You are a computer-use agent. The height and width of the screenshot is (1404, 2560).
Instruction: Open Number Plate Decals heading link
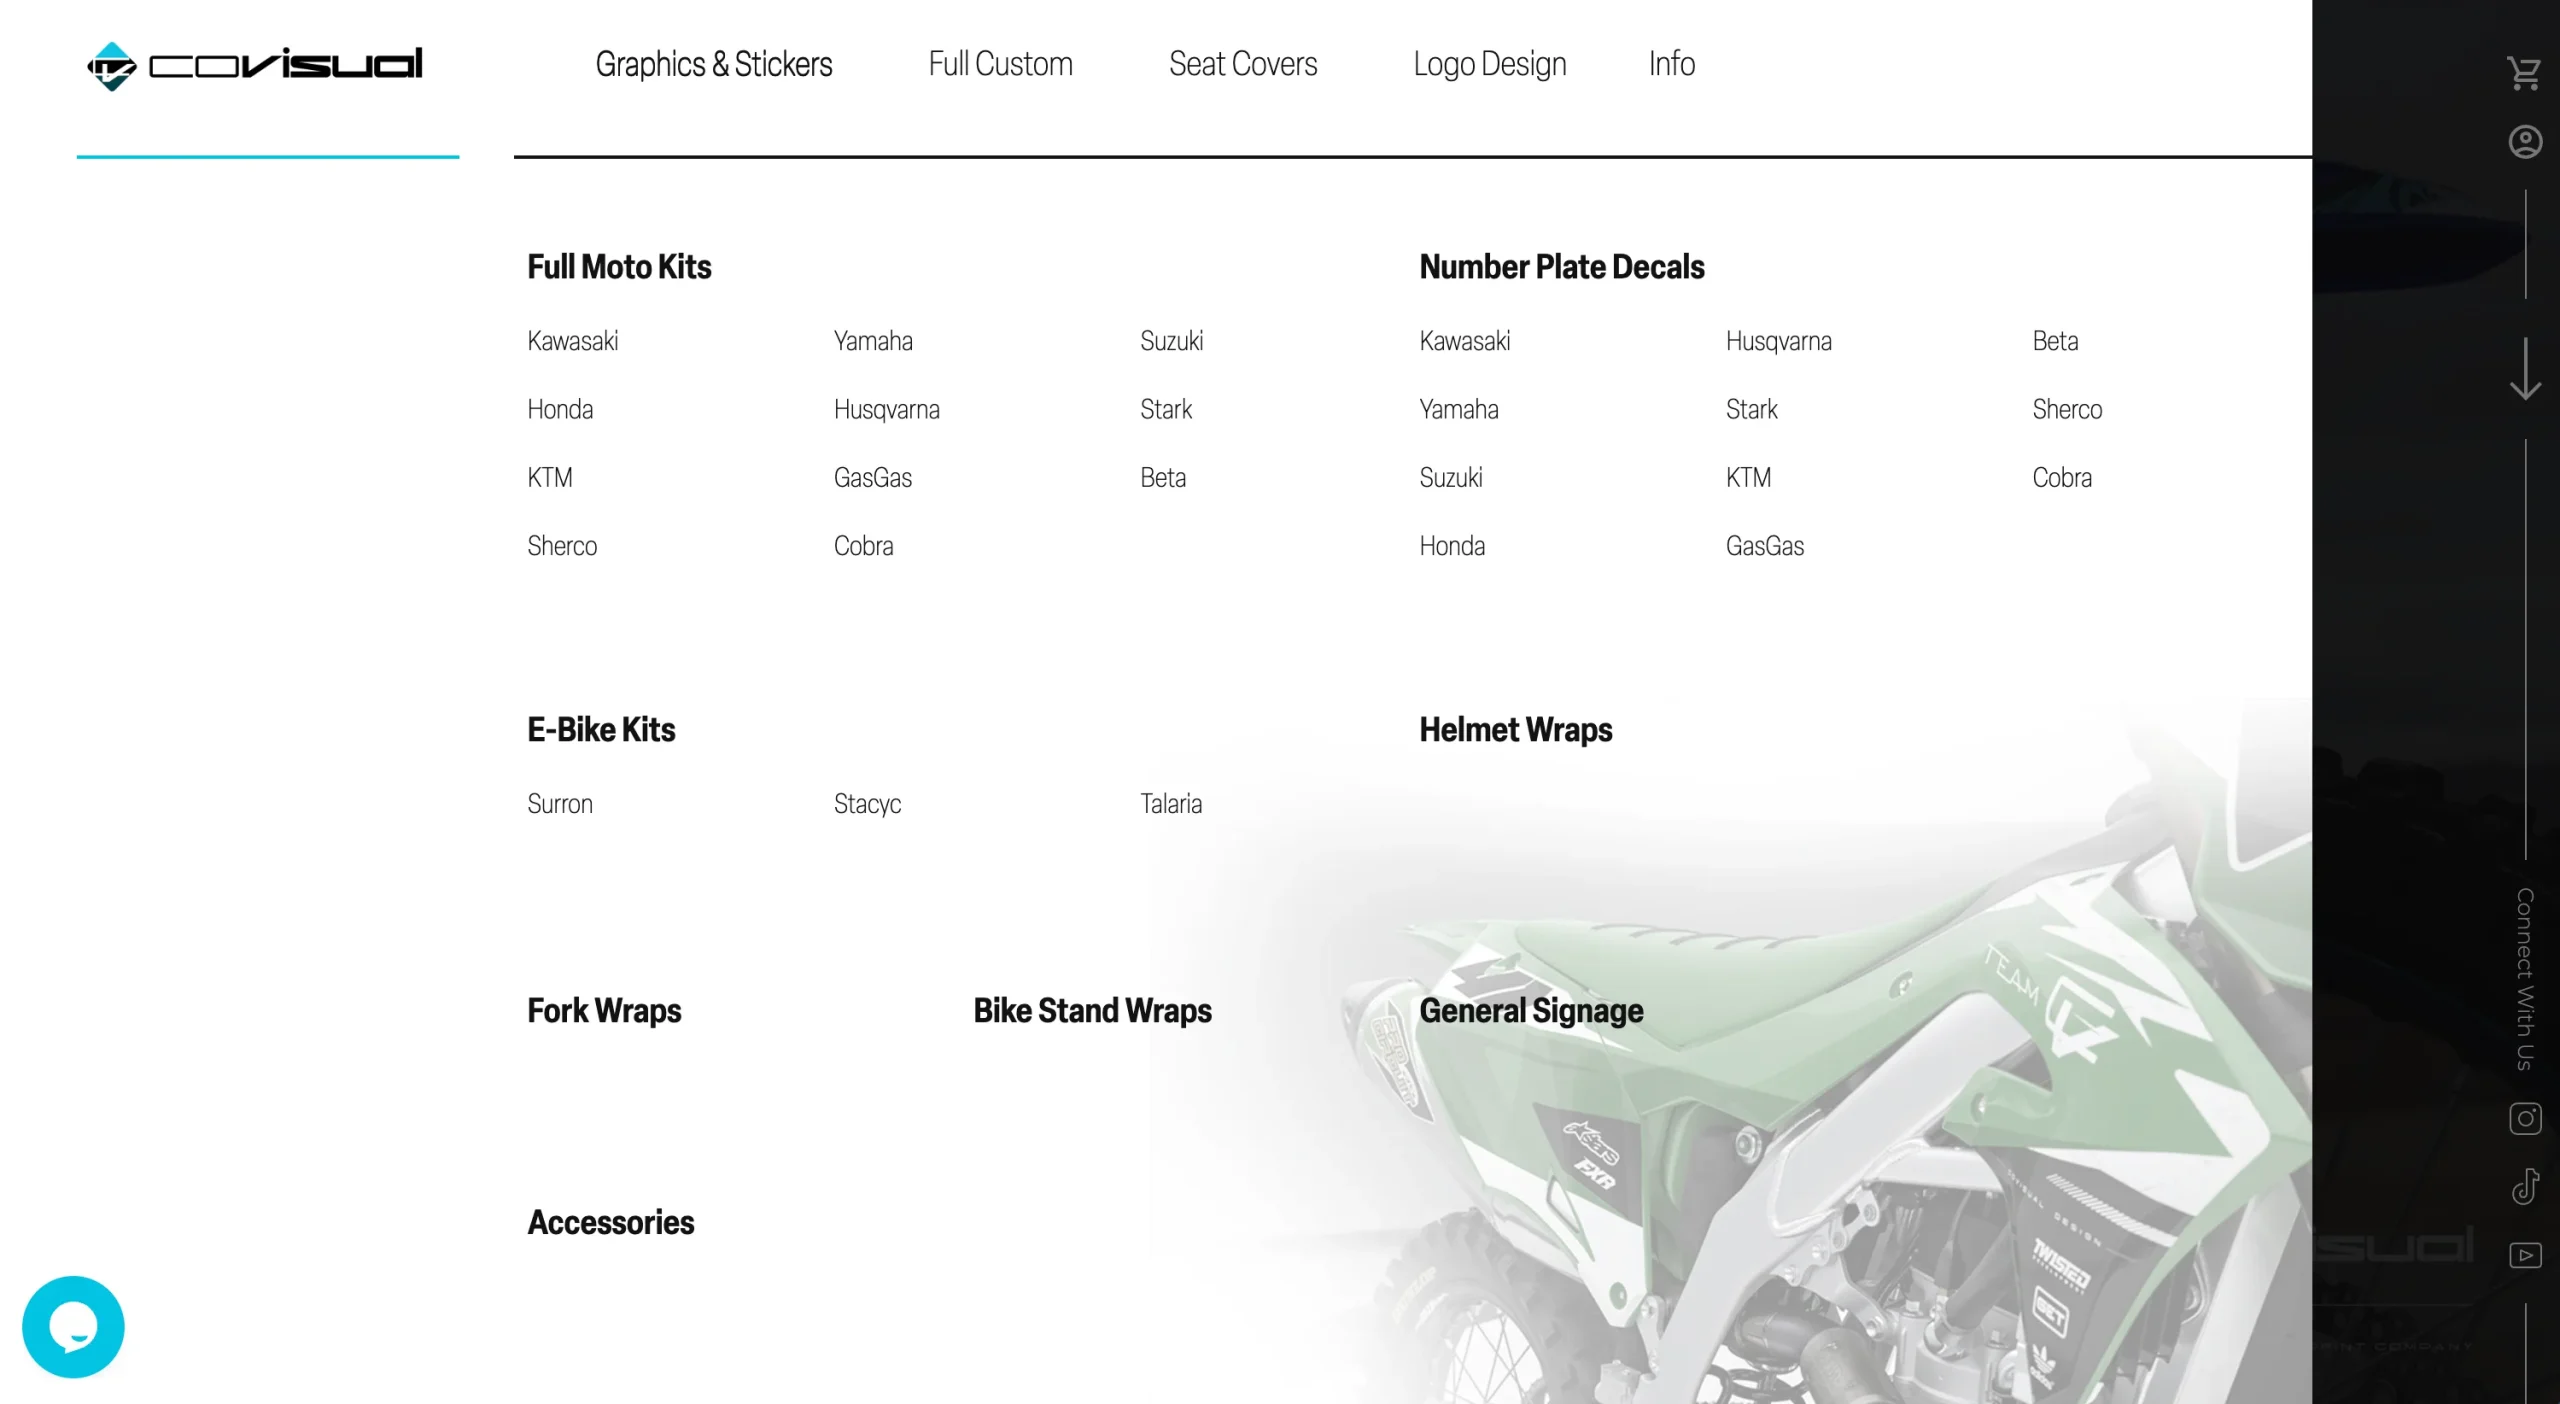(x=1561, y=267)
